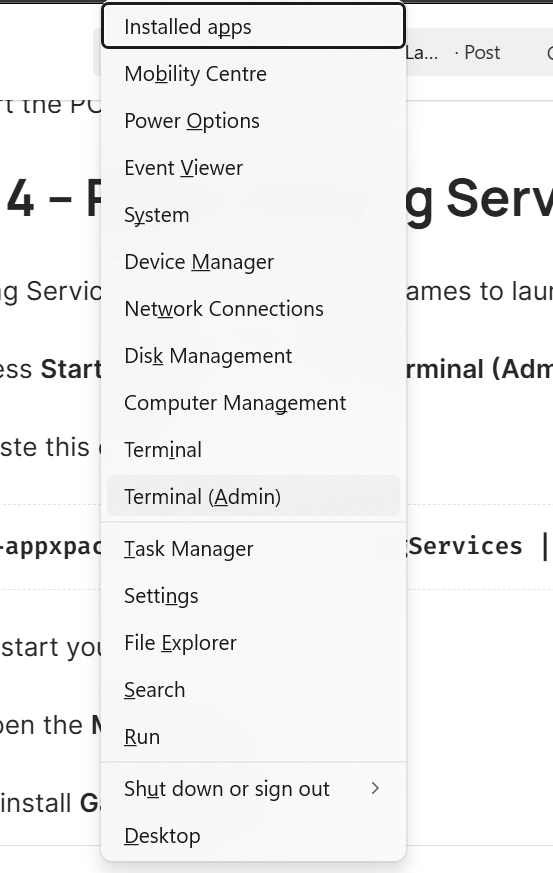Open Power Options

coord(253,121)
